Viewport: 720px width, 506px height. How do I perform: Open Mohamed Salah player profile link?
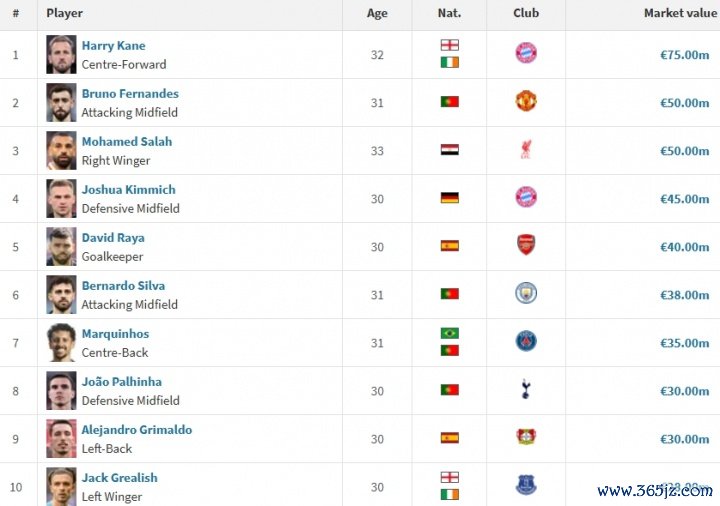pyautogui.click(x=127, y=142)
